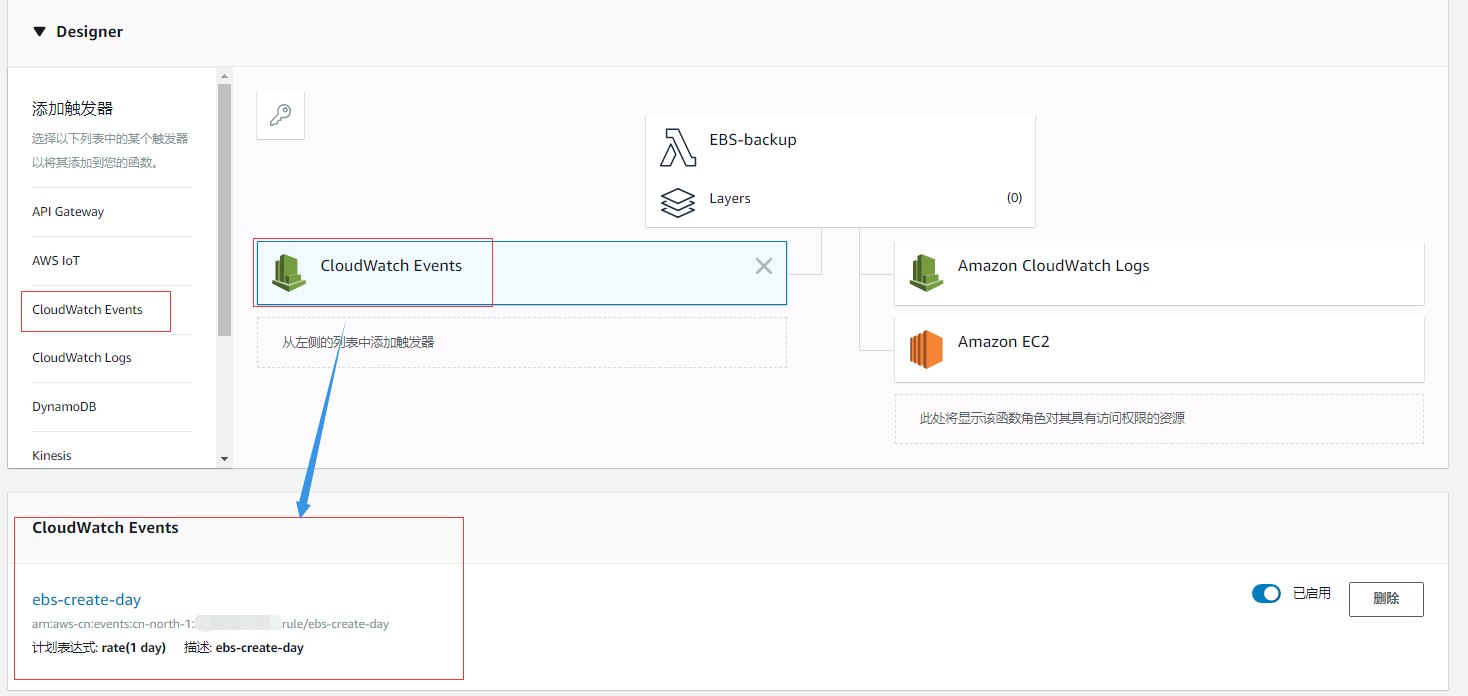Click the CloudWatch Events trigger icon
1468x696 pixels.
click(x=289, y=272)
